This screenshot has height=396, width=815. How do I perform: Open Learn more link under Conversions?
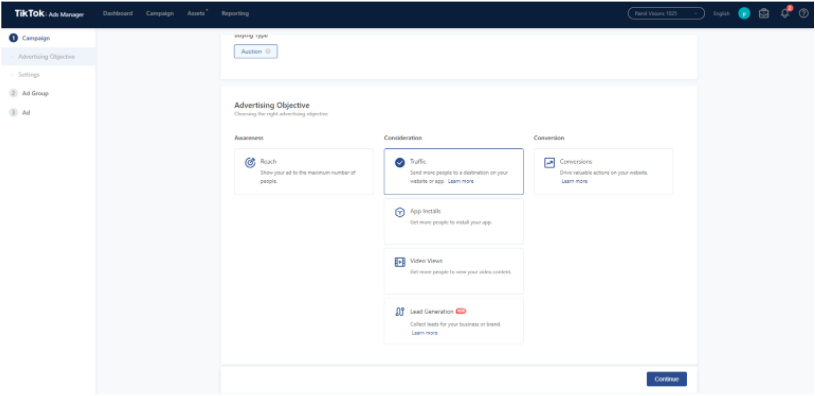(x=574, y=181)
